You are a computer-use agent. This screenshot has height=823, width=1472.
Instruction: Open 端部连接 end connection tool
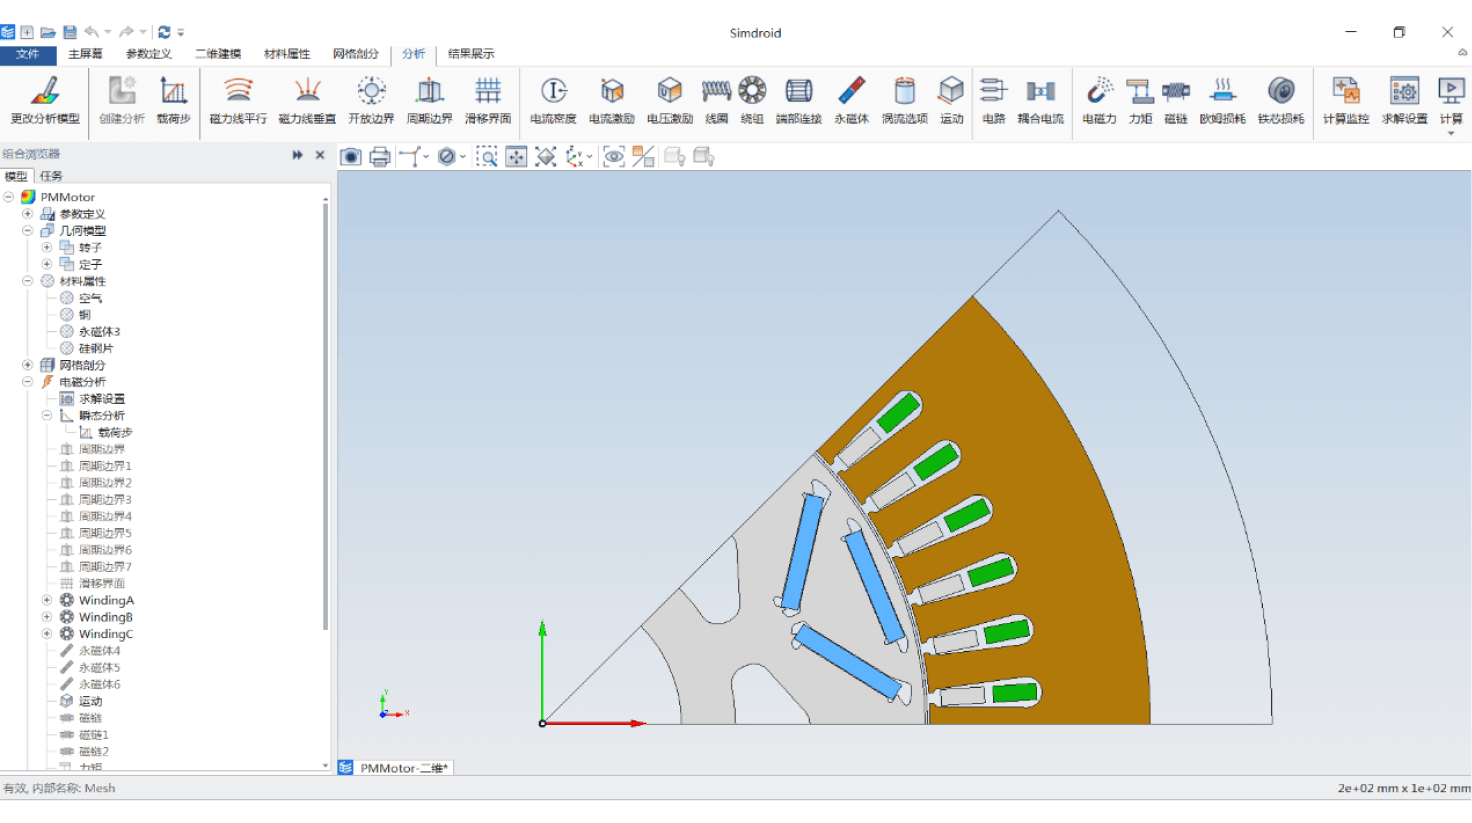pos(799,100)
